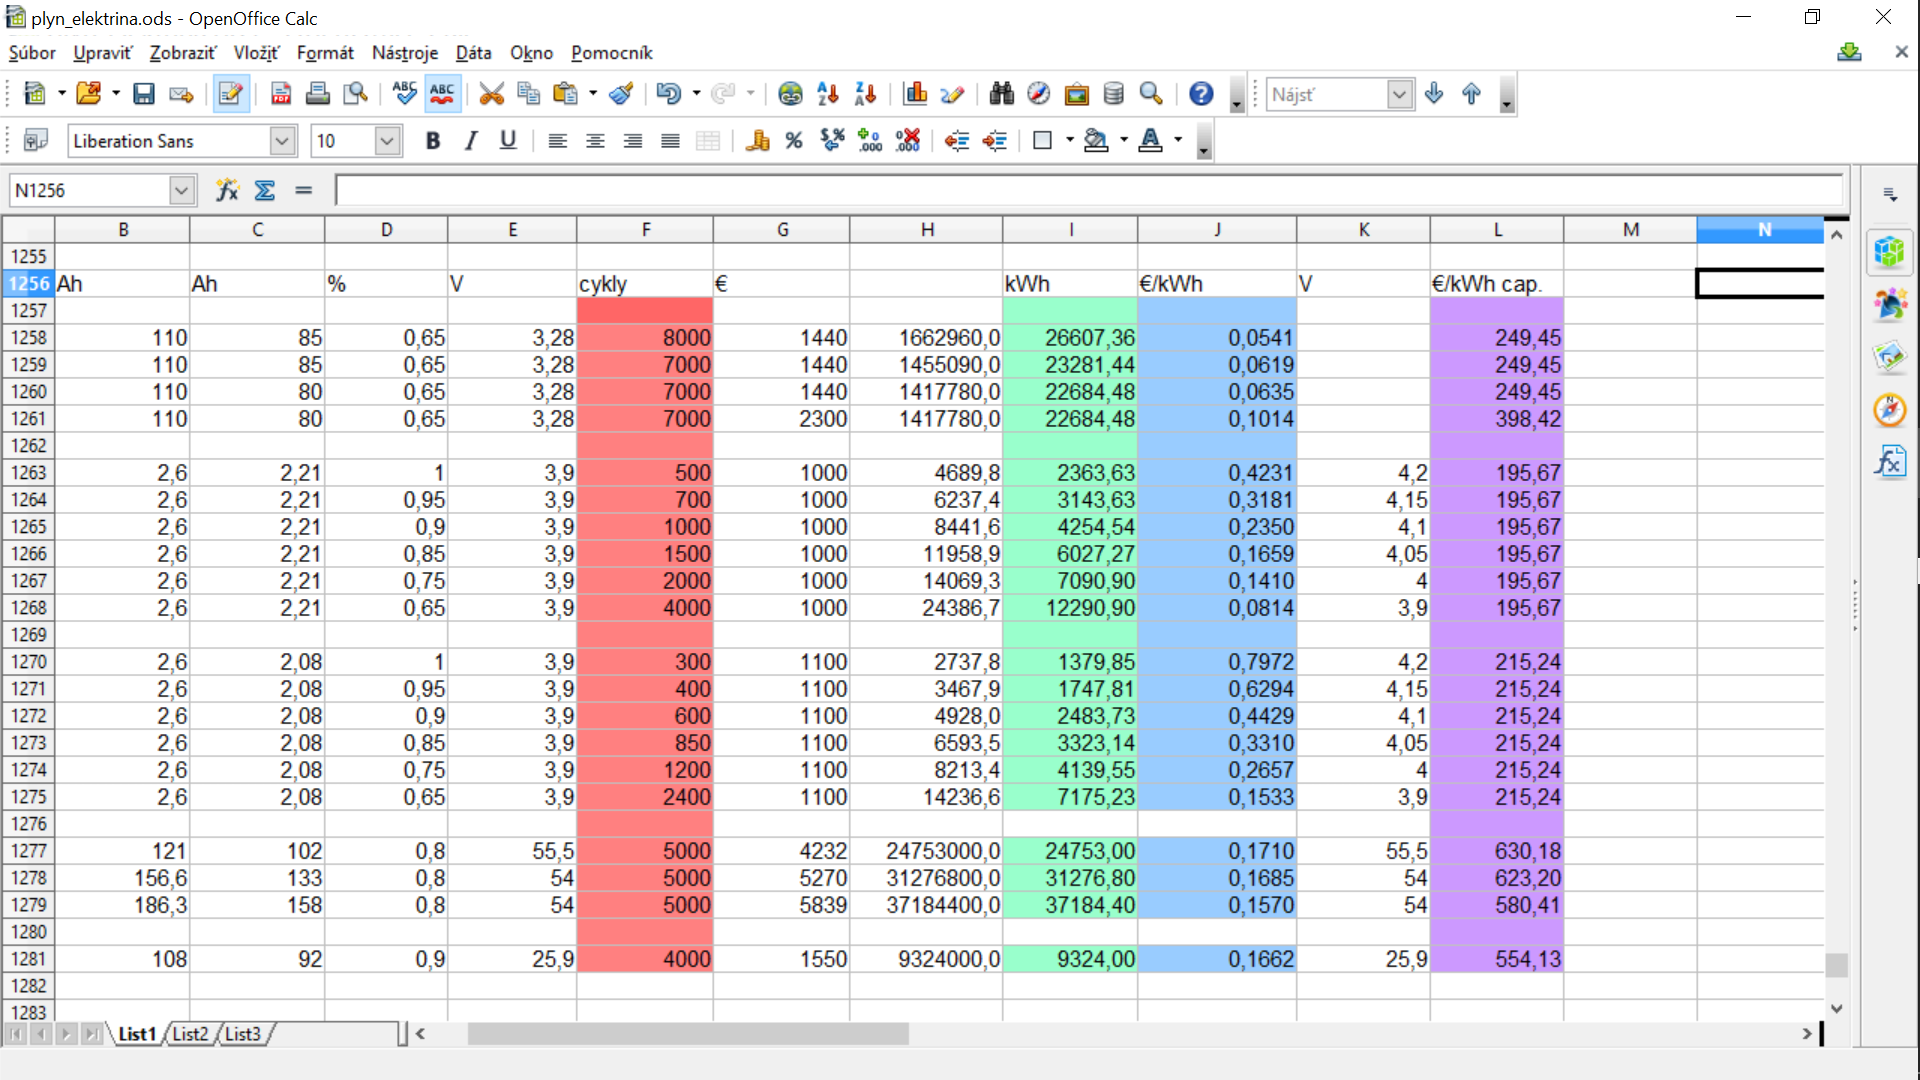
Task: Click the Merge Cells icon
Action: pyautogui.click(x=708, y=141)
